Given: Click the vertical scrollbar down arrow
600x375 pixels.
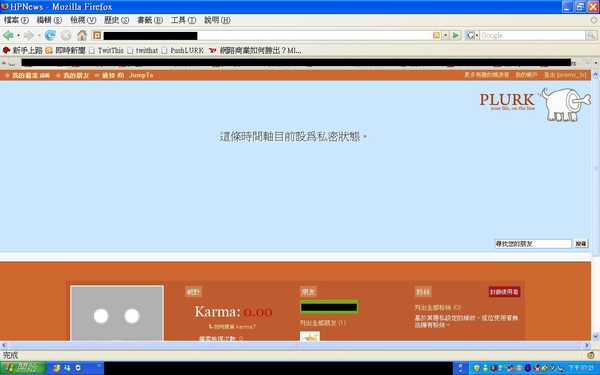Looking at the screenshot, I should 596,336.
